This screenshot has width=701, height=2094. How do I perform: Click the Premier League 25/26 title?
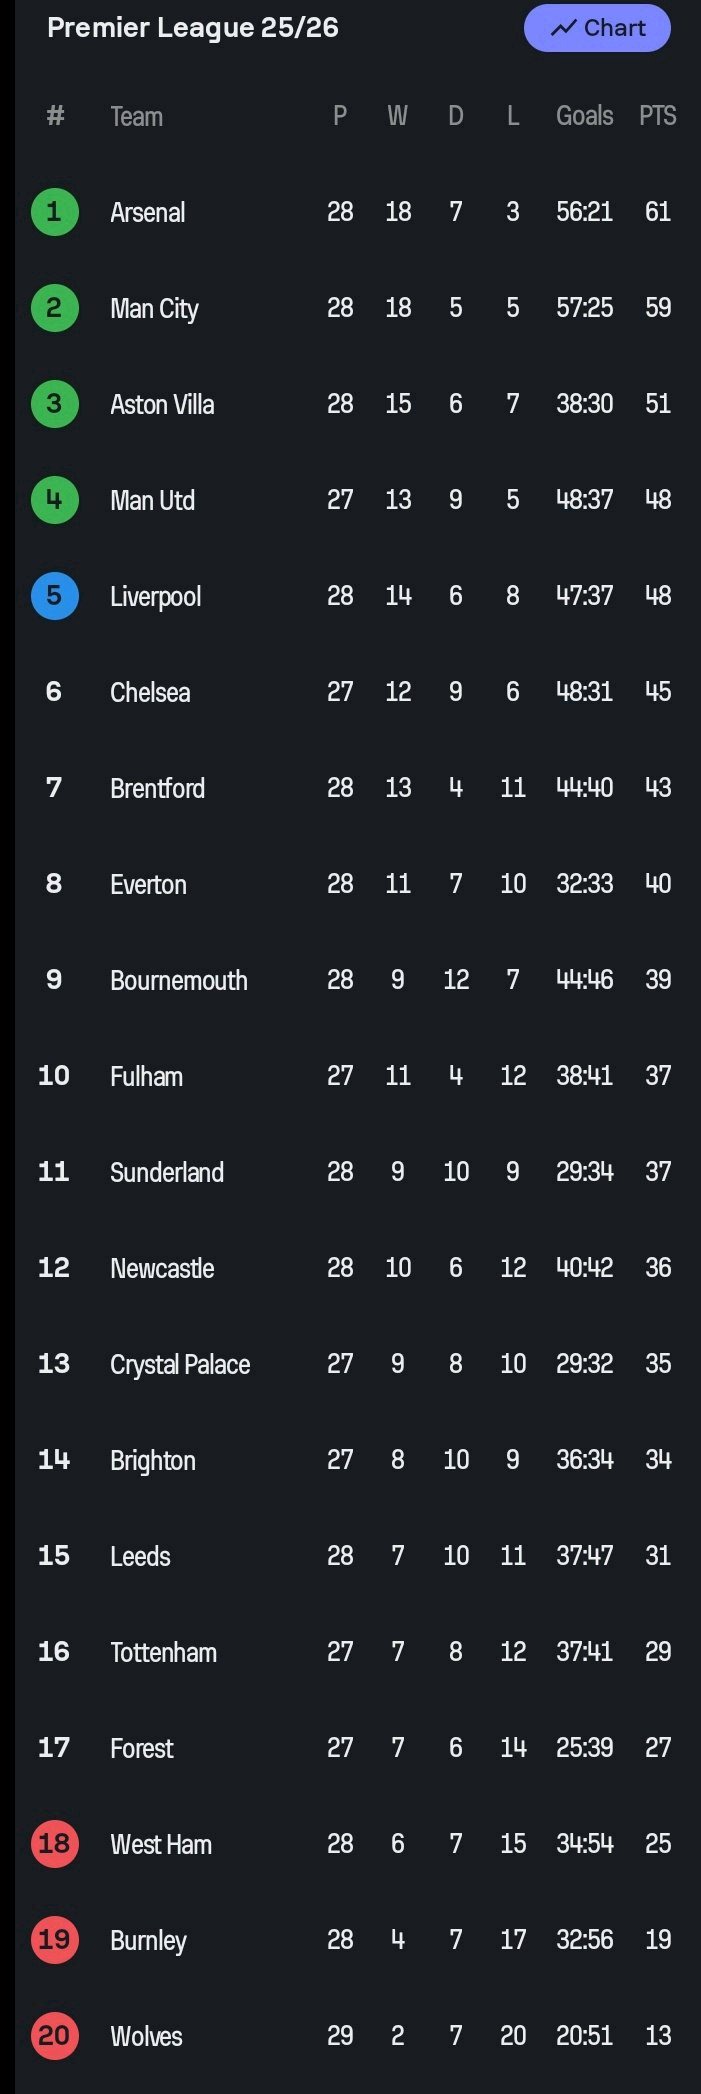pos(193,28)
